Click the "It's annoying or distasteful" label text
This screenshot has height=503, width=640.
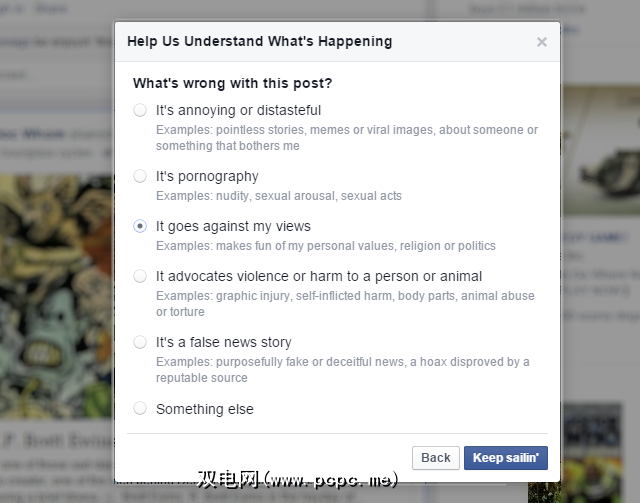pyautogui.click(x=238, y=110)
